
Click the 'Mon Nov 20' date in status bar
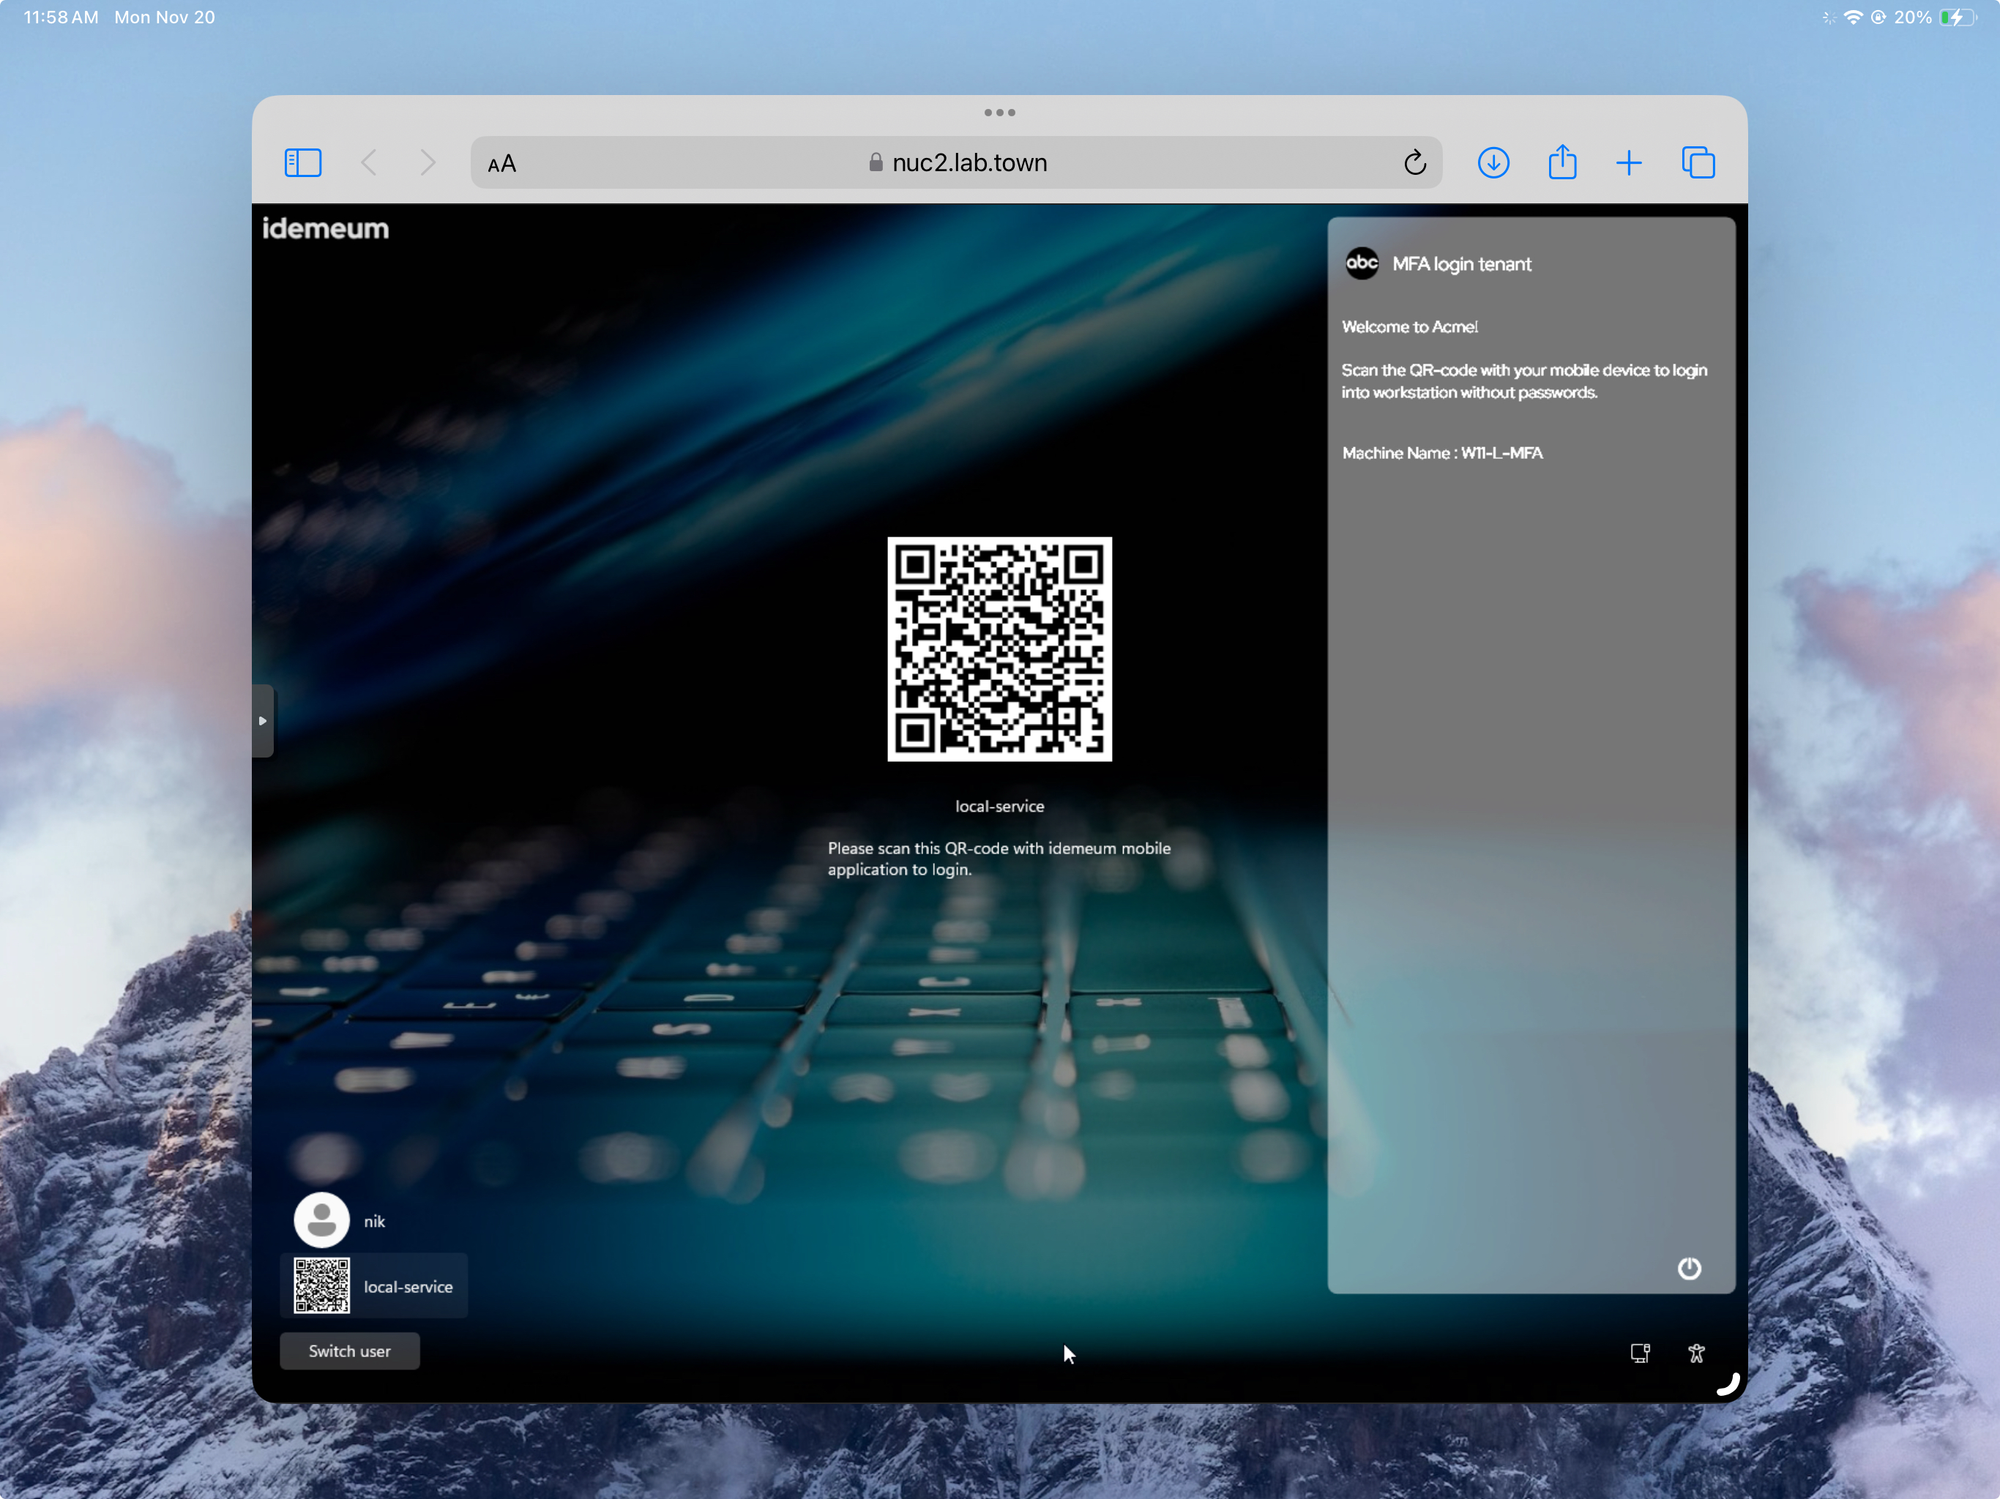tap(165, 17)
